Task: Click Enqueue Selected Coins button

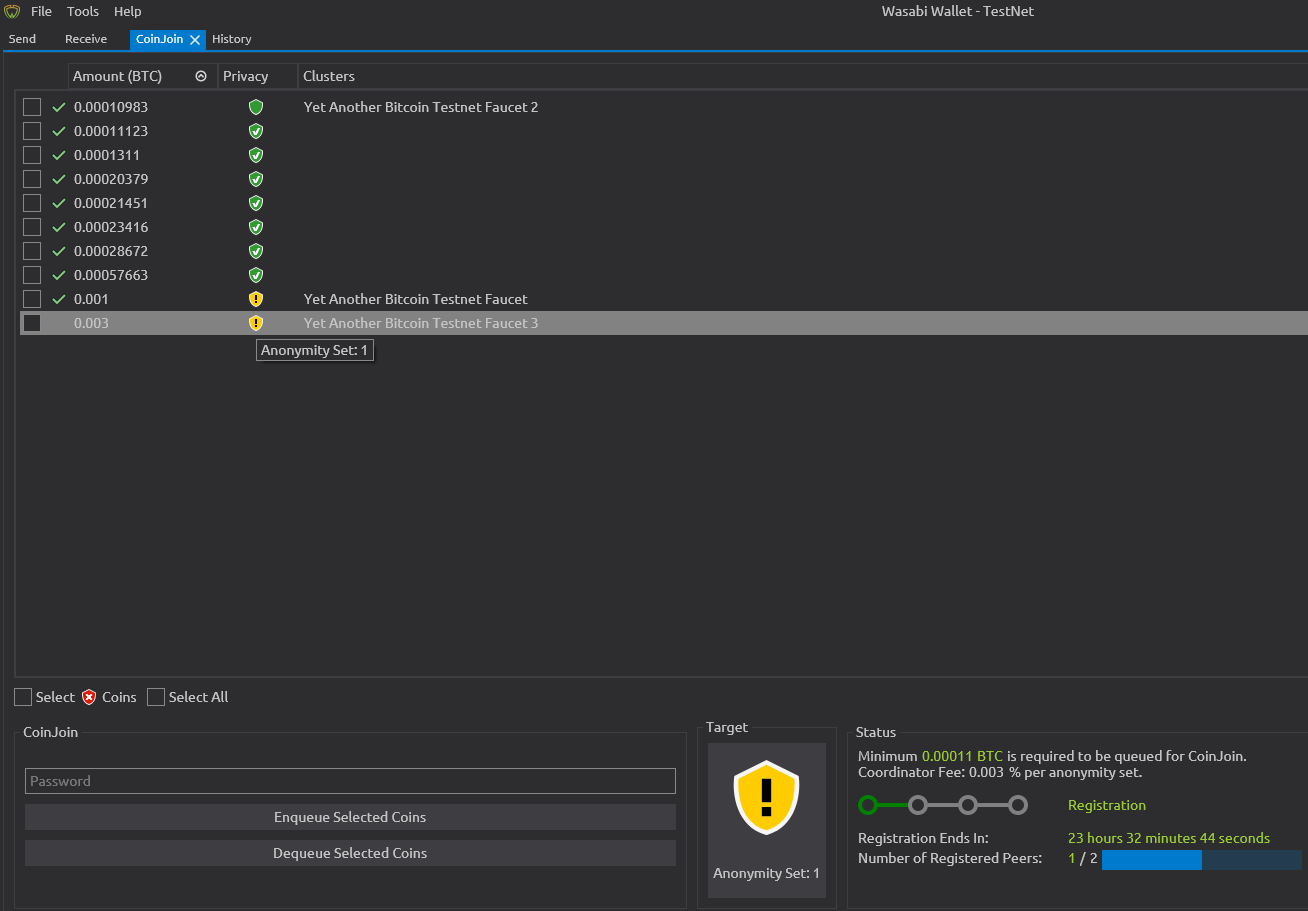Action: pos(350,817)
